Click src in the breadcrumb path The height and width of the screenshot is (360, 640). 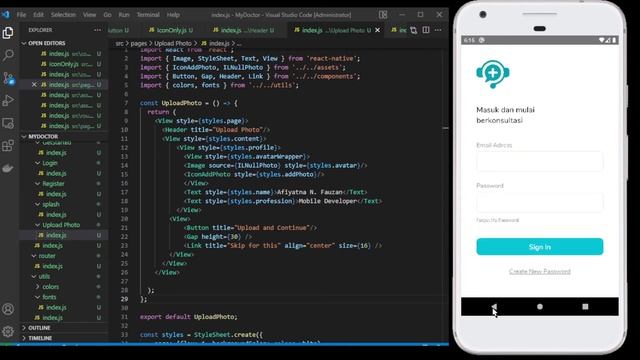[119, 43]
